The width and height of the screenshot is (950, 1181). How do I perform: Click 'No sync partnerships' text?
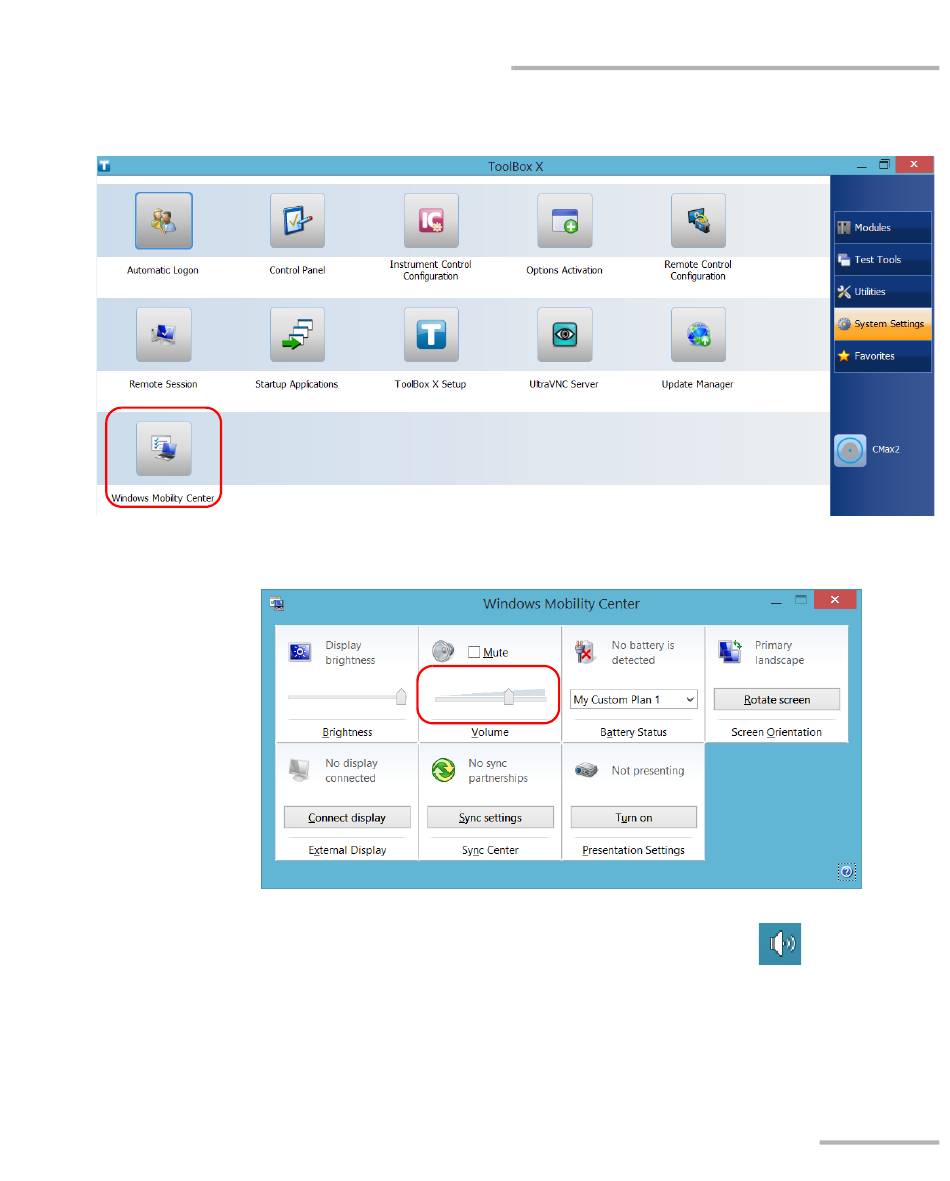click(x=498, y=771)
